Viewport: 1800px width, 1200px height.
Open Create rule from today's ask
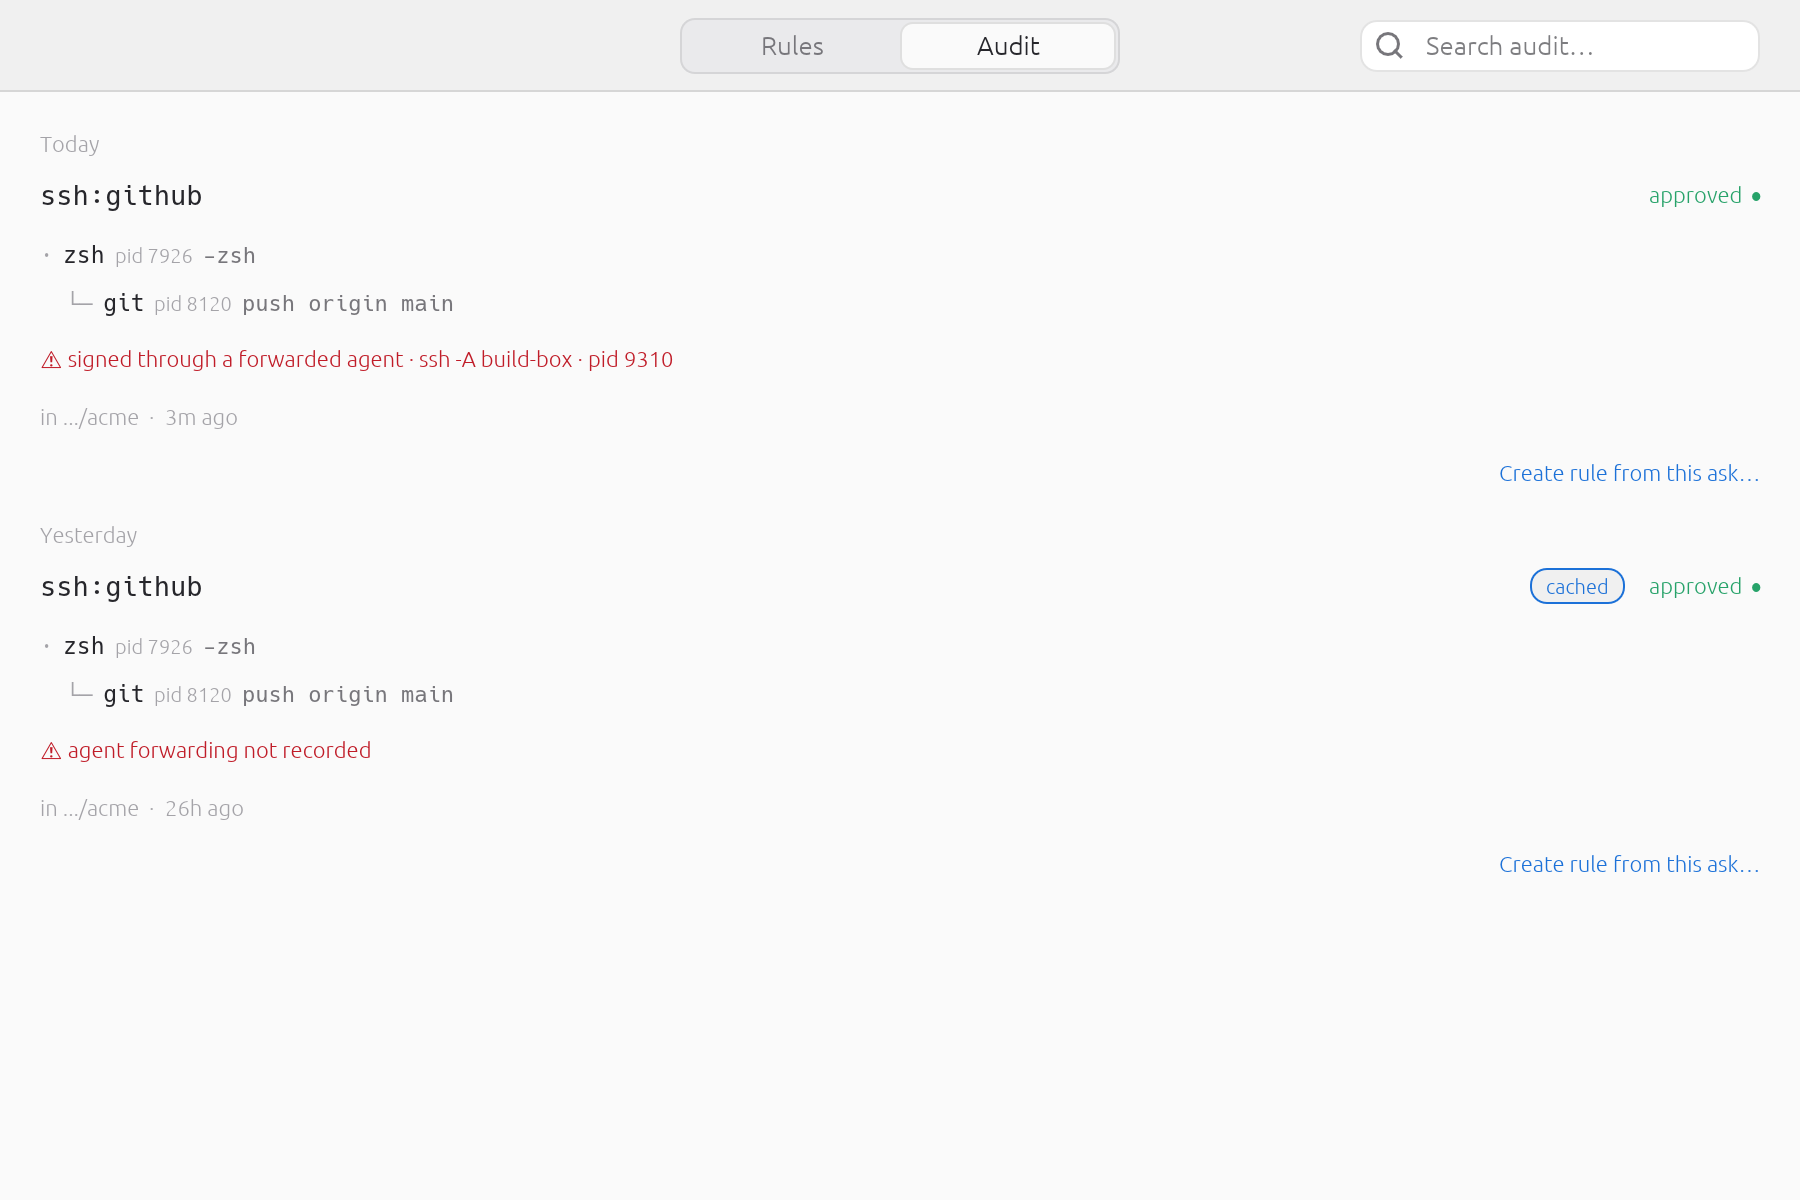click(x=1629, y=473)
